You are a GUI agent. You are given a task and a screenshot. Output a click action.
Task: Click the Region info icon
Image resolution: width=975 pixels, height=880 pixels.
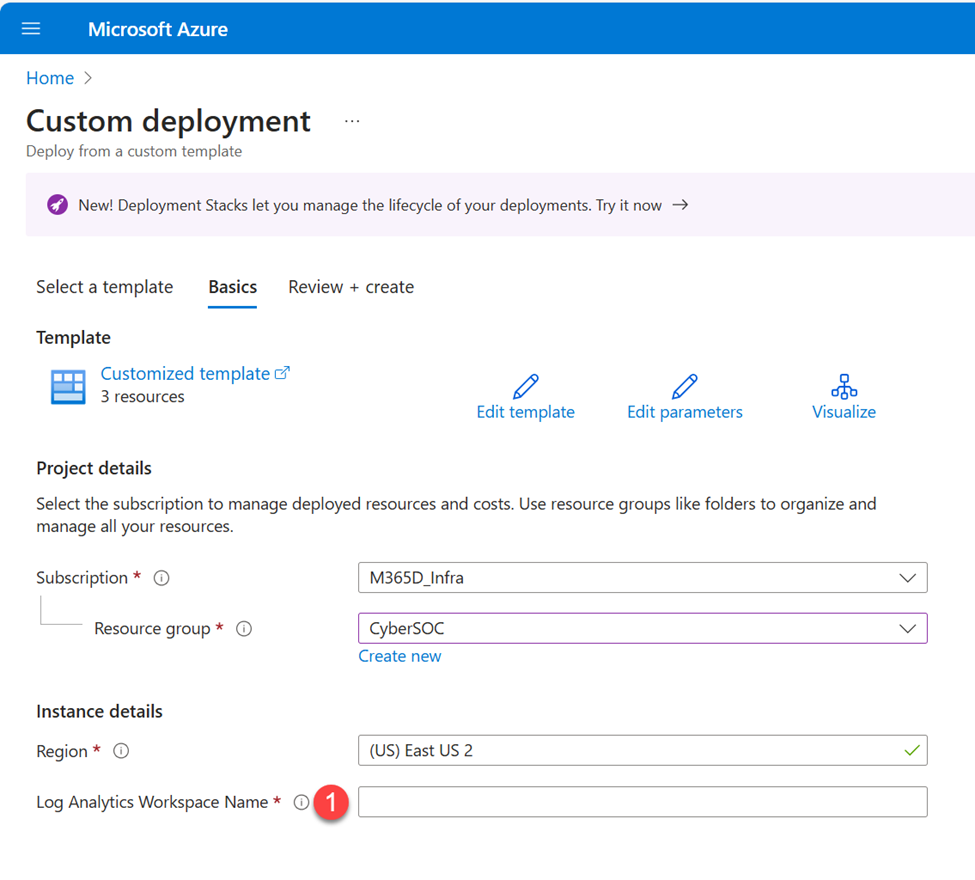point(121,751)
